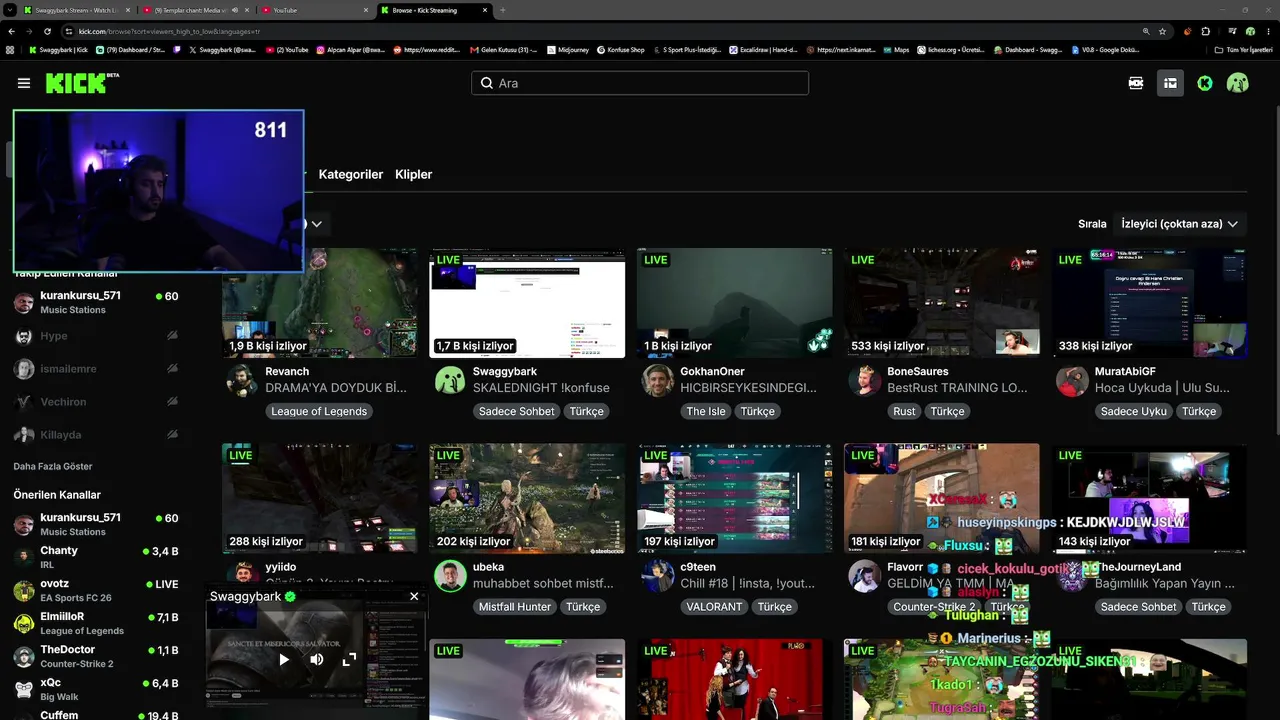Click ElmiilloR's avatar in sidebar
The width and height of the screenshot is (1280, 720).
point(24,623)
